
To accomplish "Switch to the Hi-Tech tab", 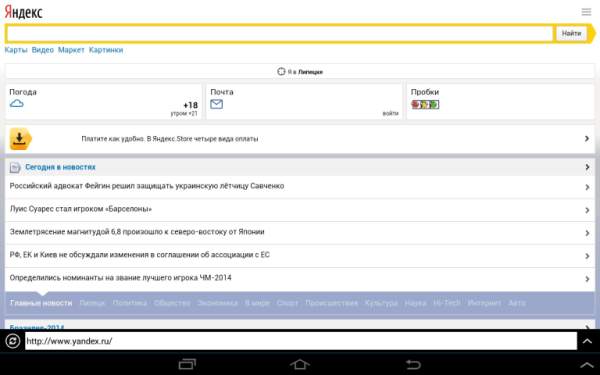I will (447, 303).
